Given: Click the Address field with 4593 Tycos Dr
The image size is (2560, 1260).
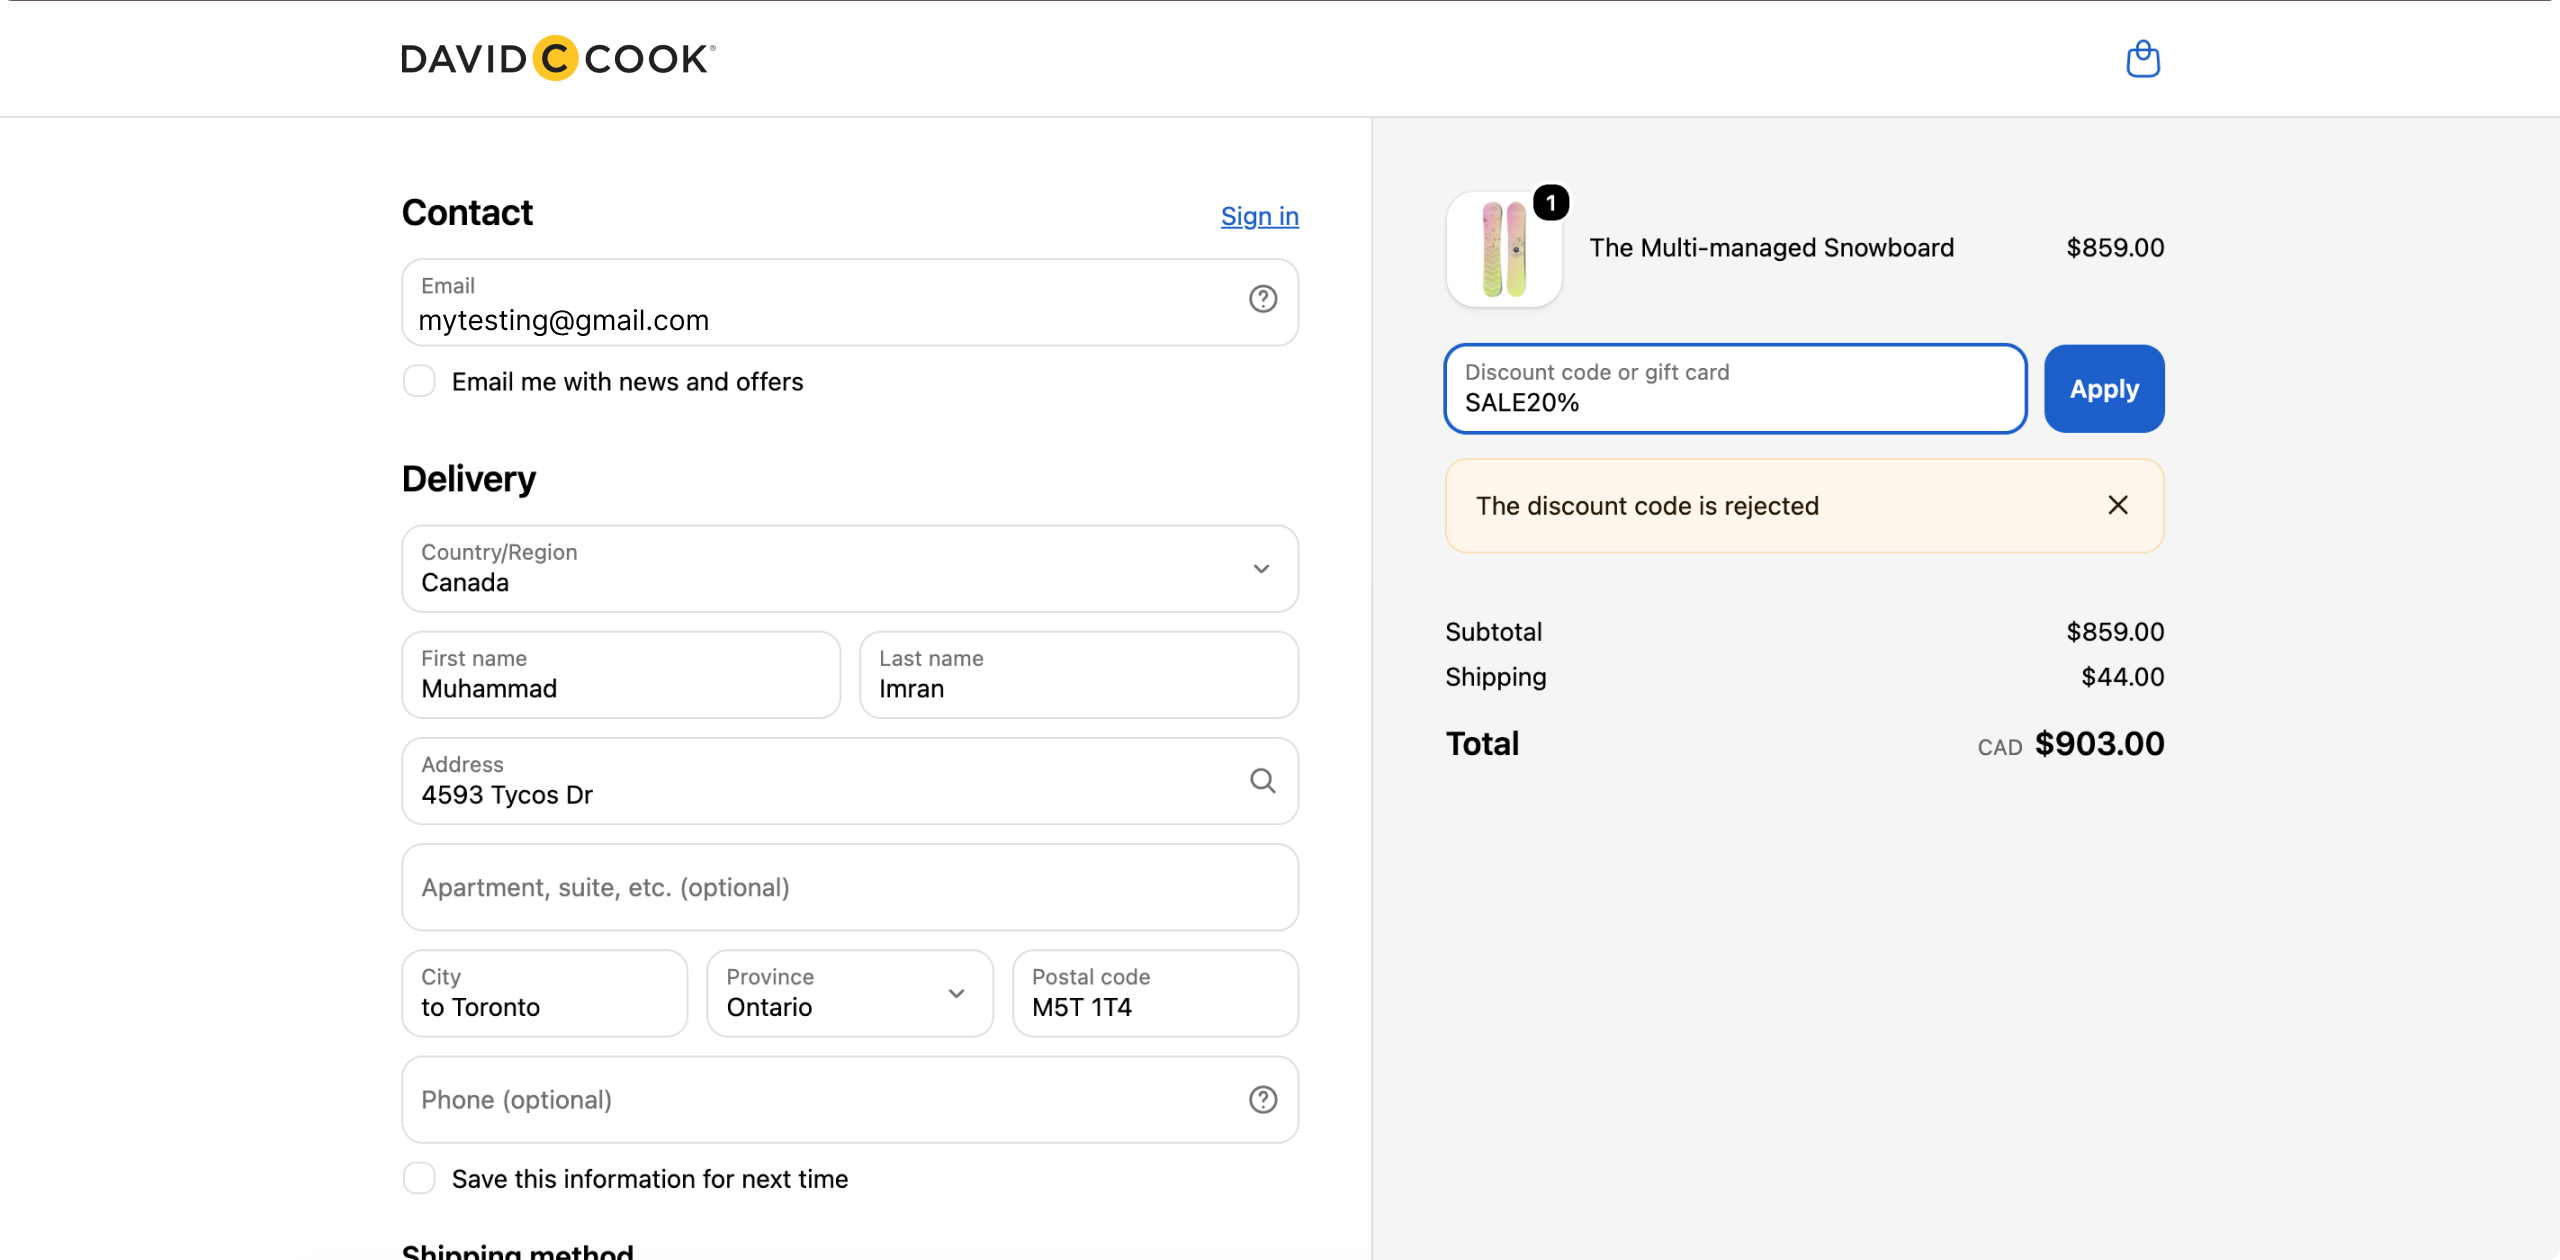Looking at the screenshot, I should pos(850,781).
